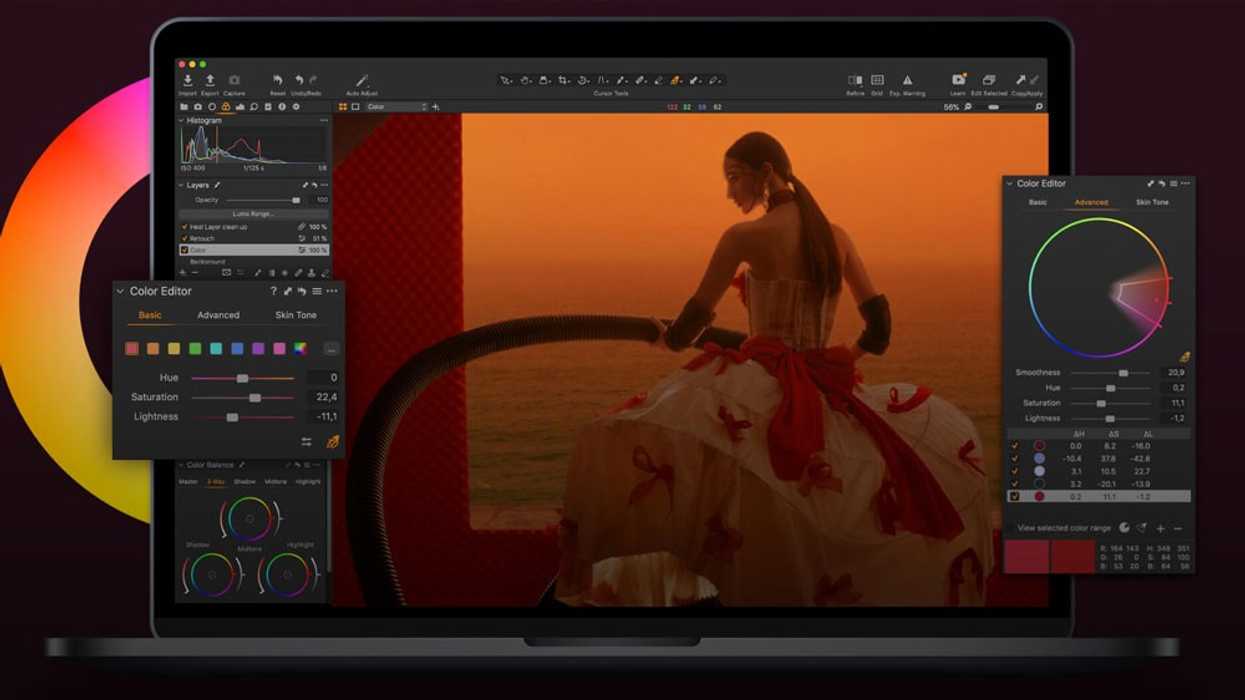1245x700 pixels.
Task: Toggle the Grid overlay icon
Action: pos(877,80)
